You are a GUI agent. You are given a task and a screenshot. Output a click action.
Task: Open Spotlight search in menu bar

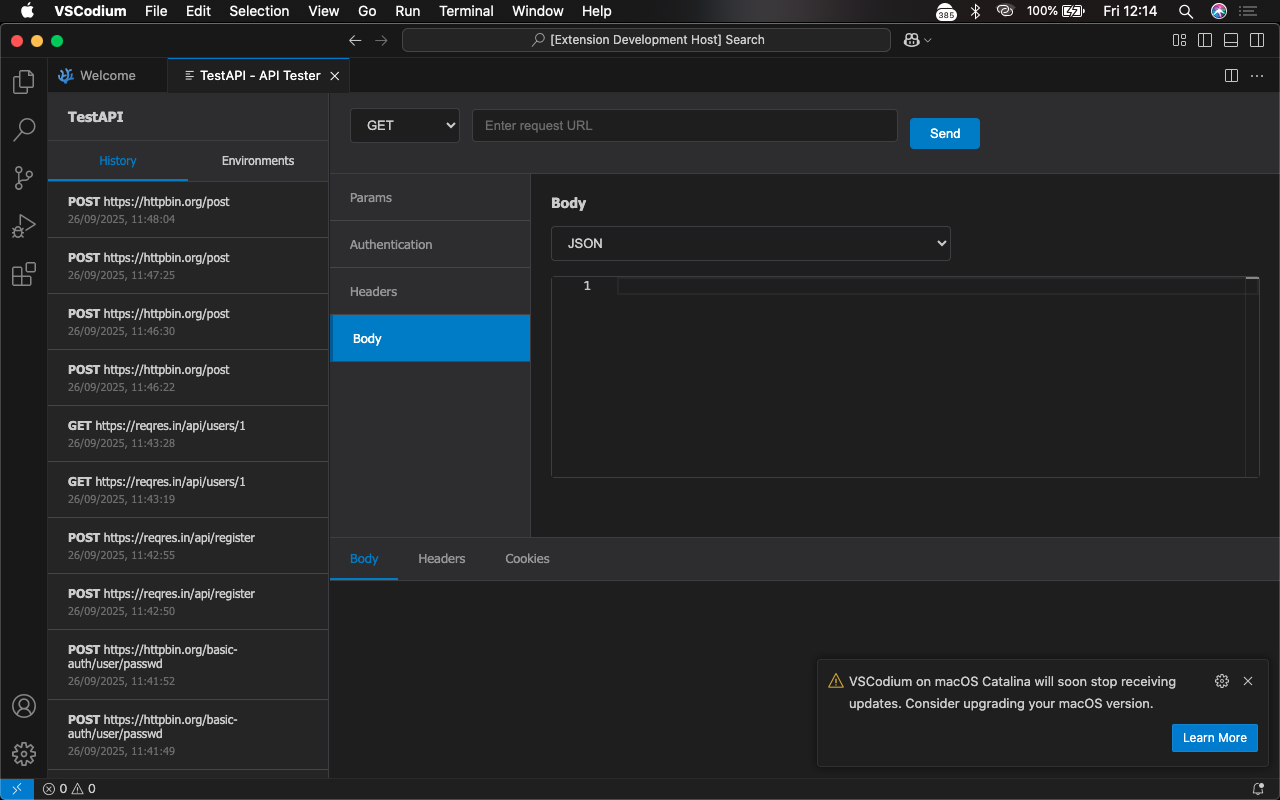click(x=1186, y=11)
